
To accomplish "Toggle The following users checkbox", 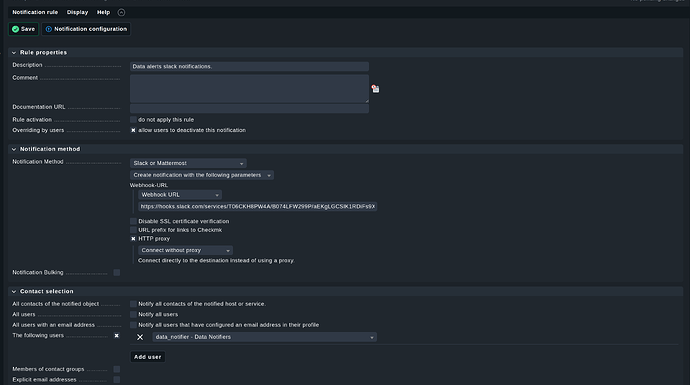I will point(117,336).
